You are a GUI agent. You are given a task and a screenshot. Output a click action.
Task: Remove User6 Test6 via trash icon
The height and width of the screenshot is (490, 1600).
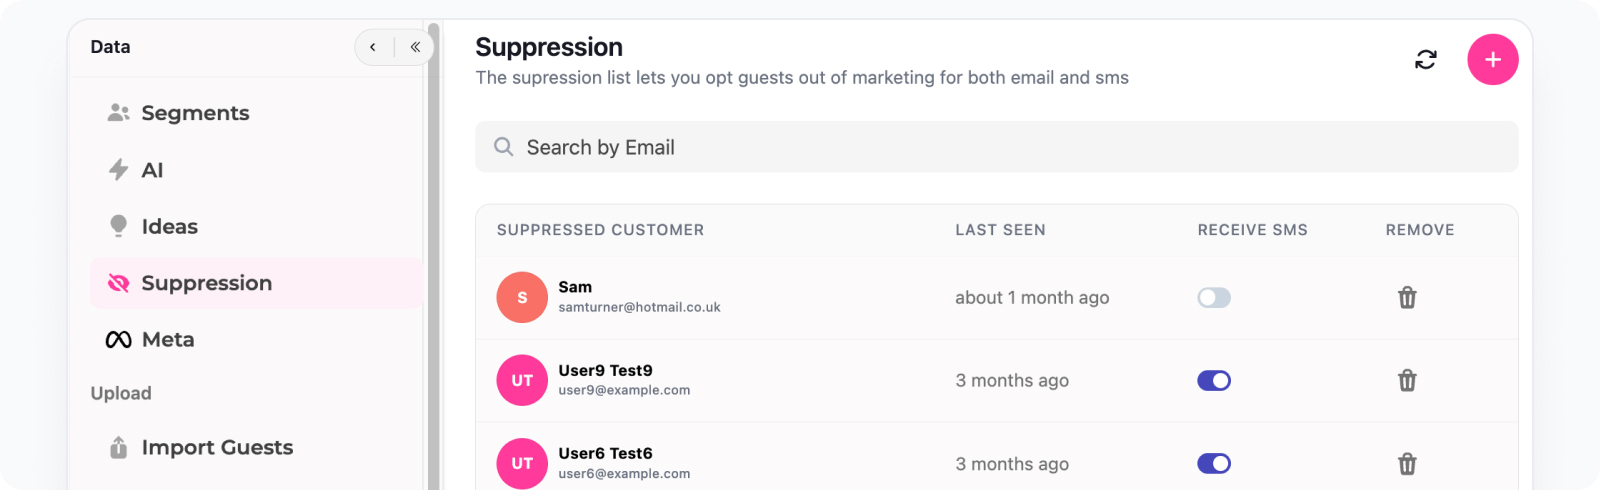pyautogui.click(x=1407, y=463)
